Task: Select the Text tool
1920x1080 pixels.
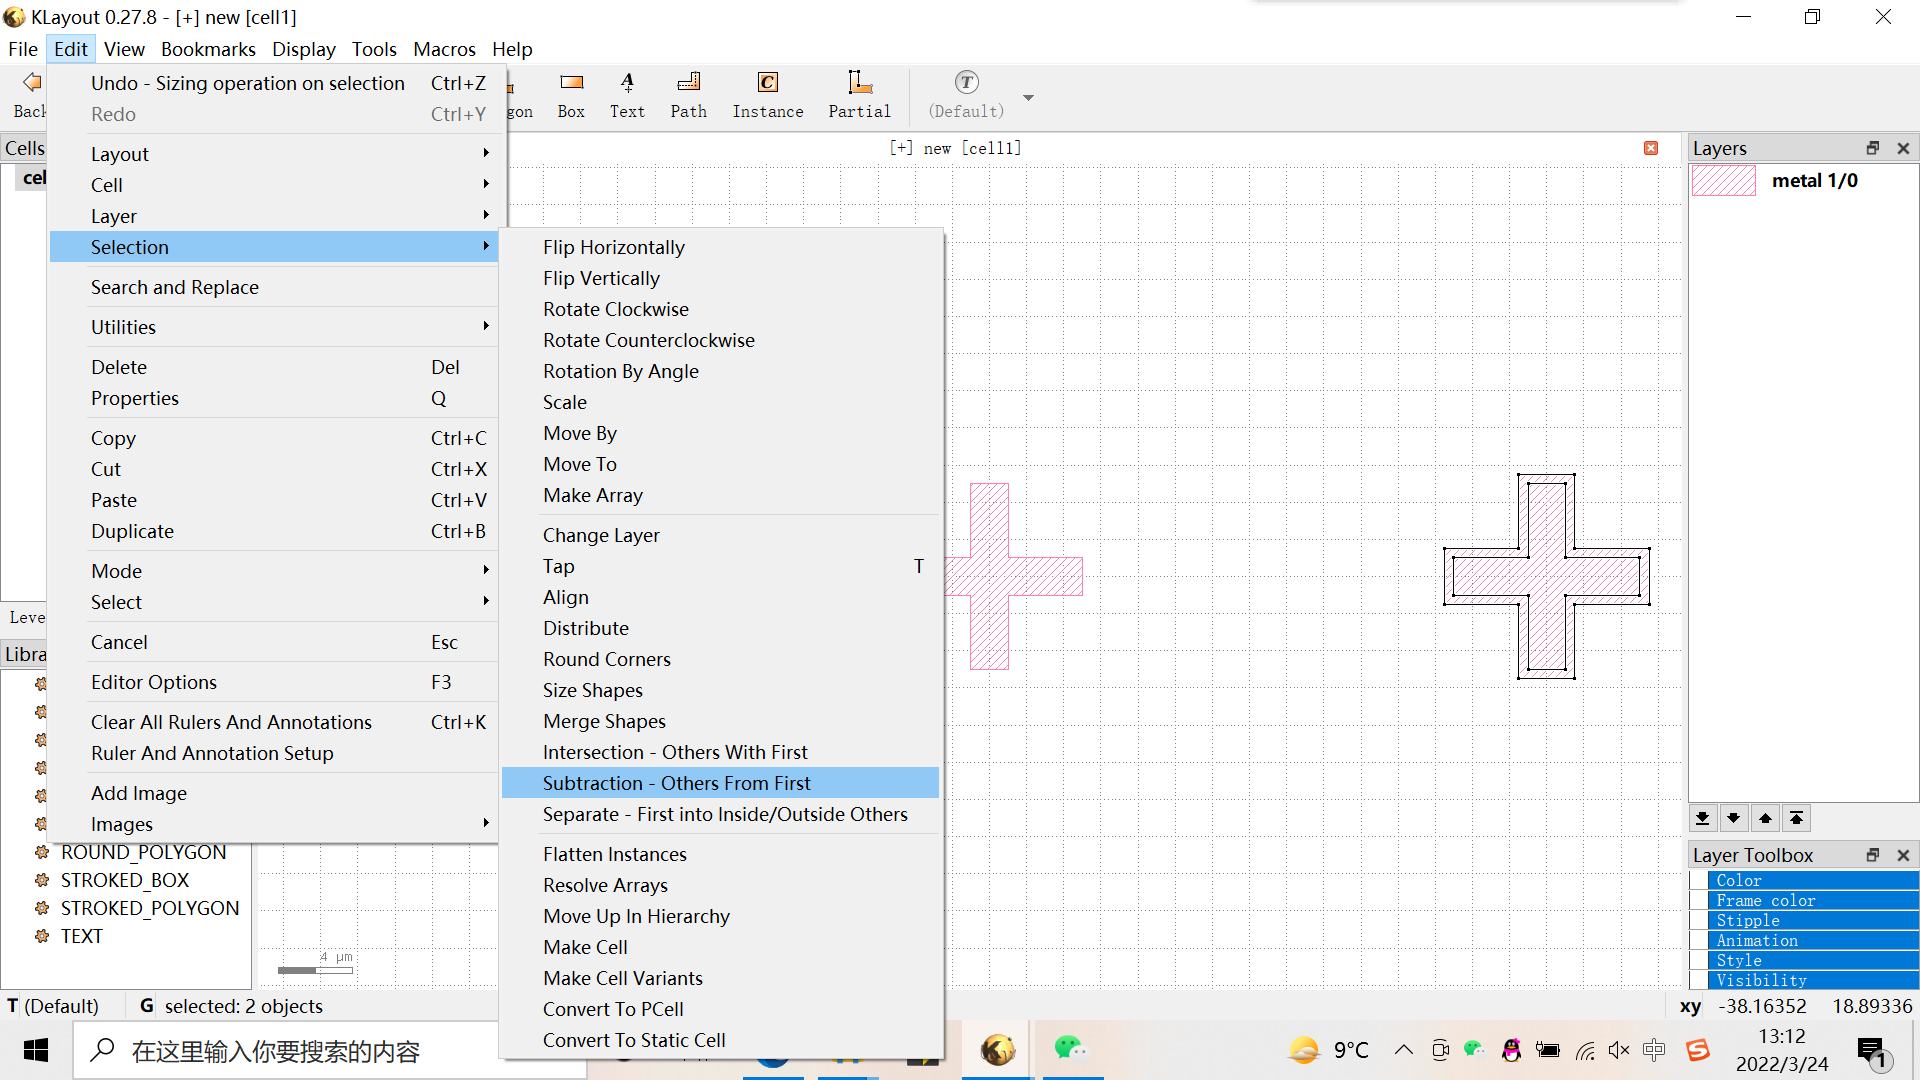Action: (x=627, y=94)
